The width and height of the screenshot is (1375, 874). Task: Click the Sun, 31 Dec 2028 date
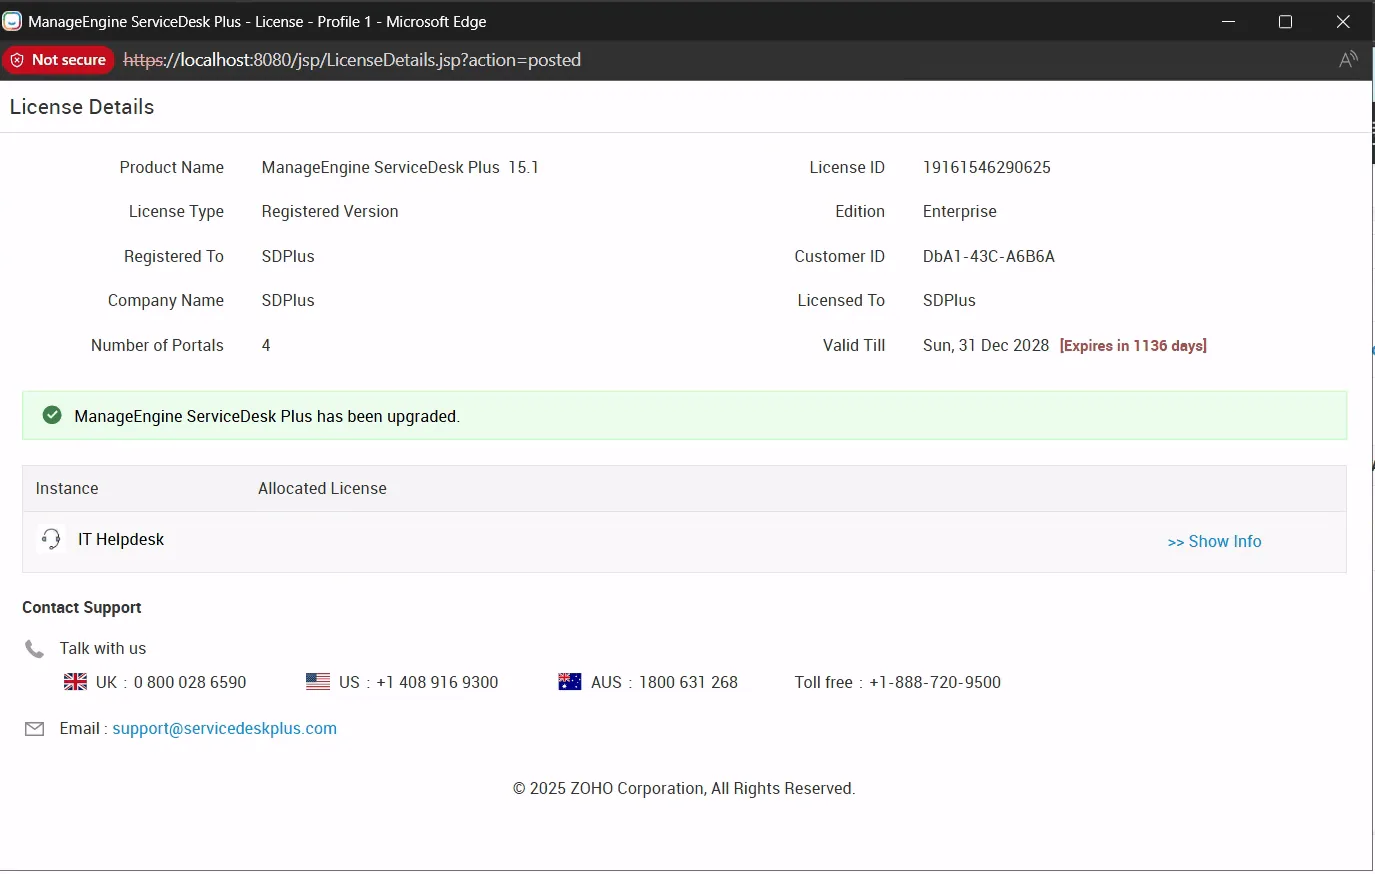pos(986,346)
